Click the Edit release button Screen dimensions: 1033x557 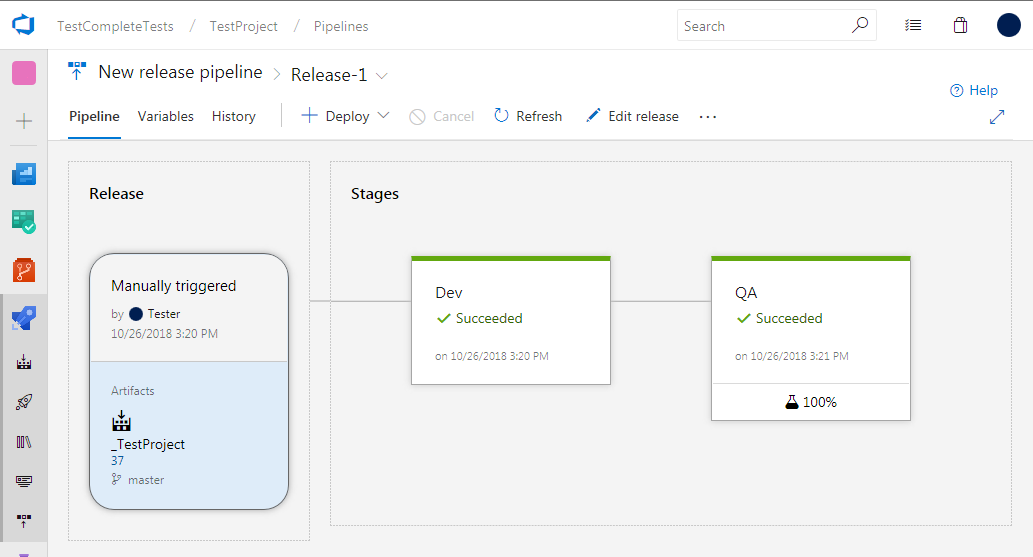click(x=632, y=116)
